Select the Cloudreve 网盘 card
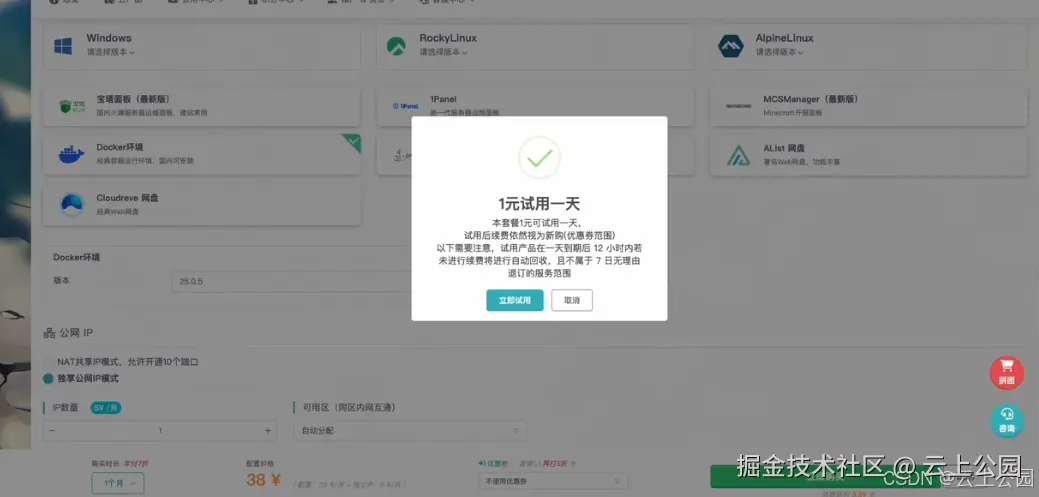The width and height of the screenshot is (1039, 497). (202, 205)
